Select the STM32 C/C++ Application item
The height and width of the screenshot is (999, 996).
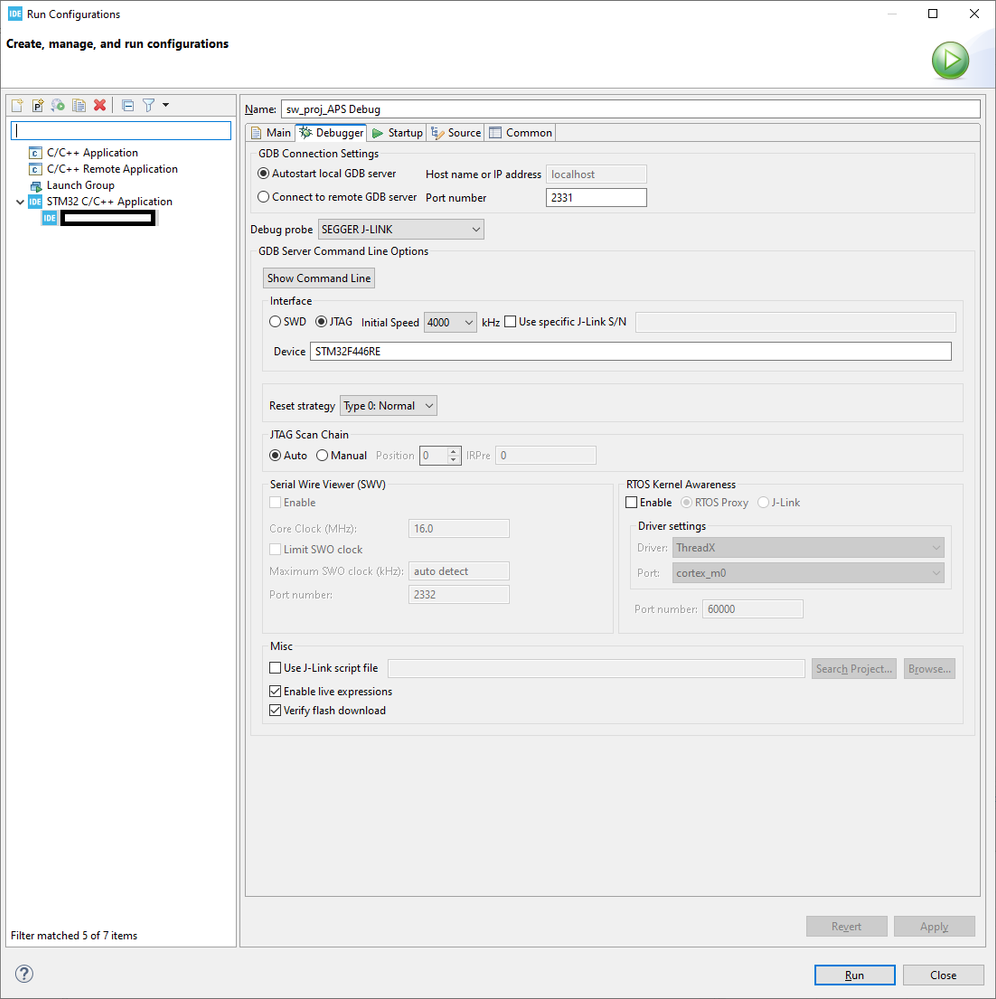coord(109,201)
